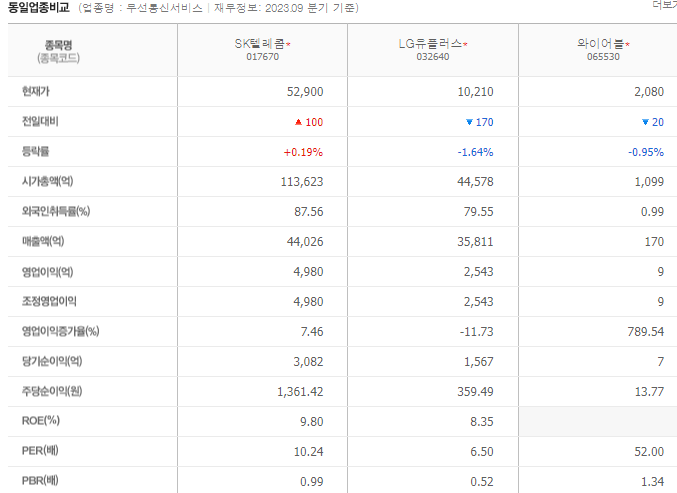The height and width of the screenshot is (493, 677).
Task: Click the 매출액(억) row label
Action: click(x=43, y=241)
